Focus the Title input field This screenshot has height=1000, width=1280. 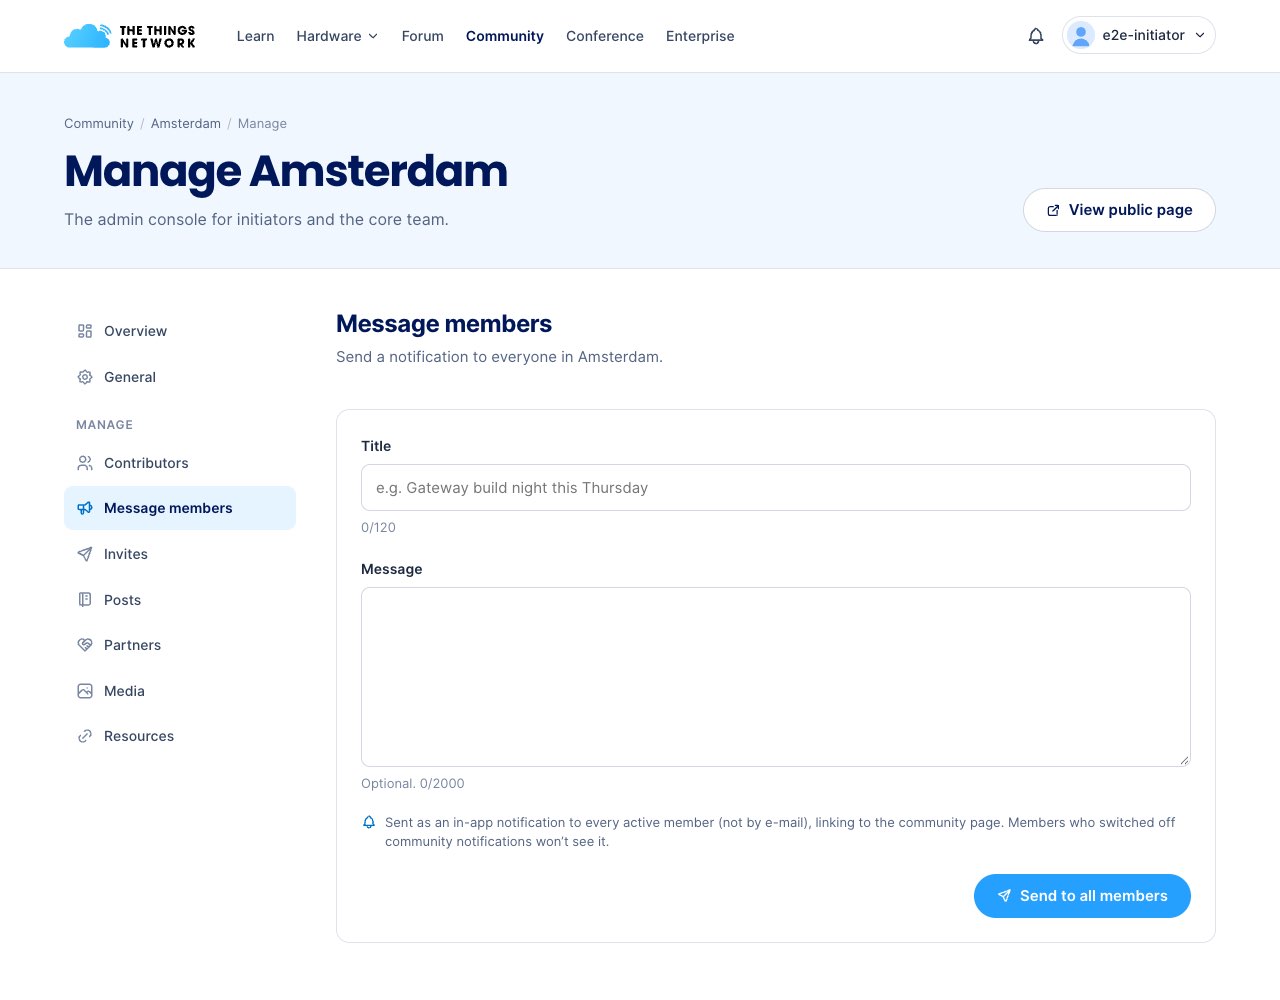pos(776,488)
